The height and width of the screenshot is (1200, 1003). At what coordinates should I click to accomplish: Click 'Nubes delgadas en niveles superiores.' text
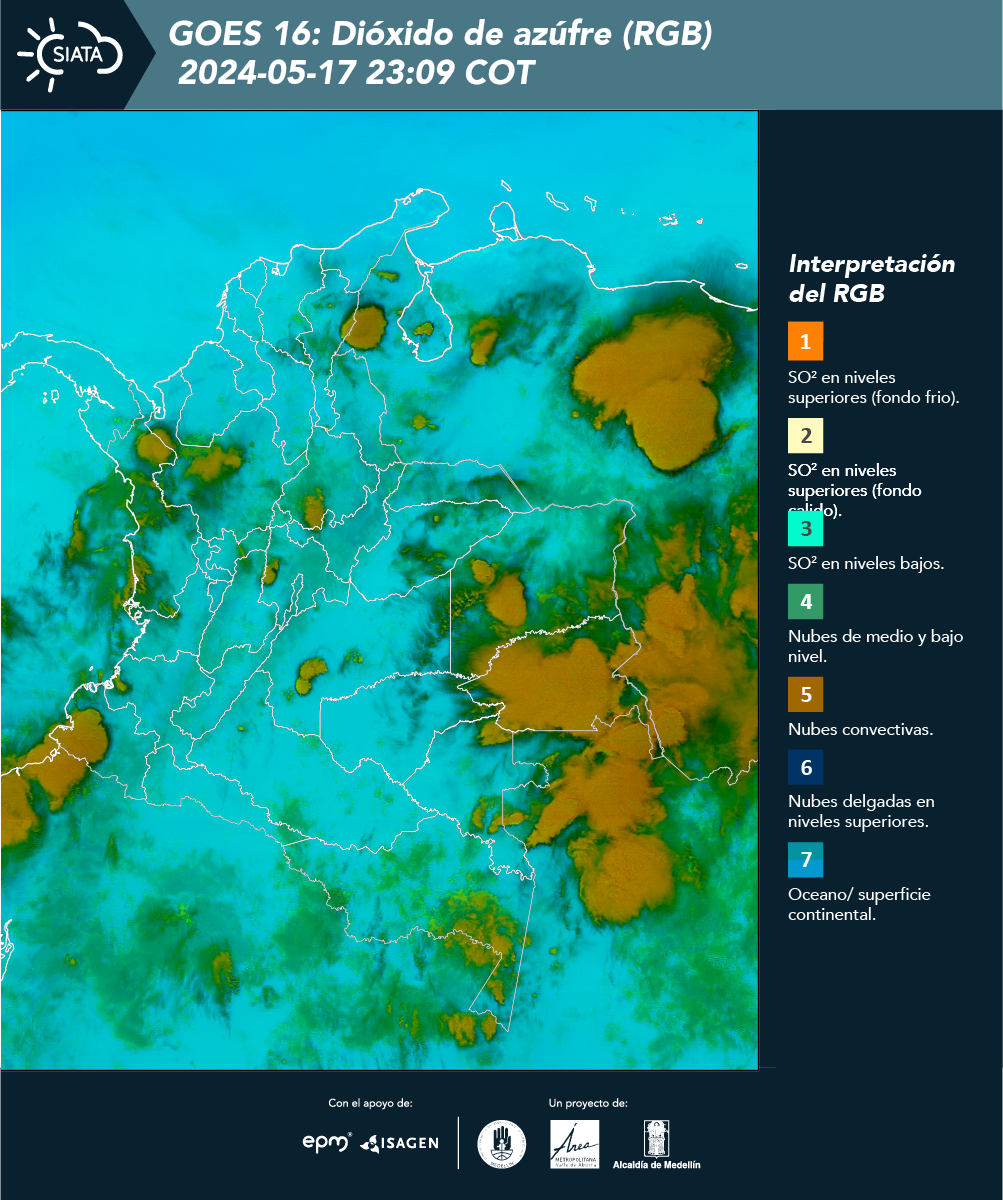click(x=861, y=812)
